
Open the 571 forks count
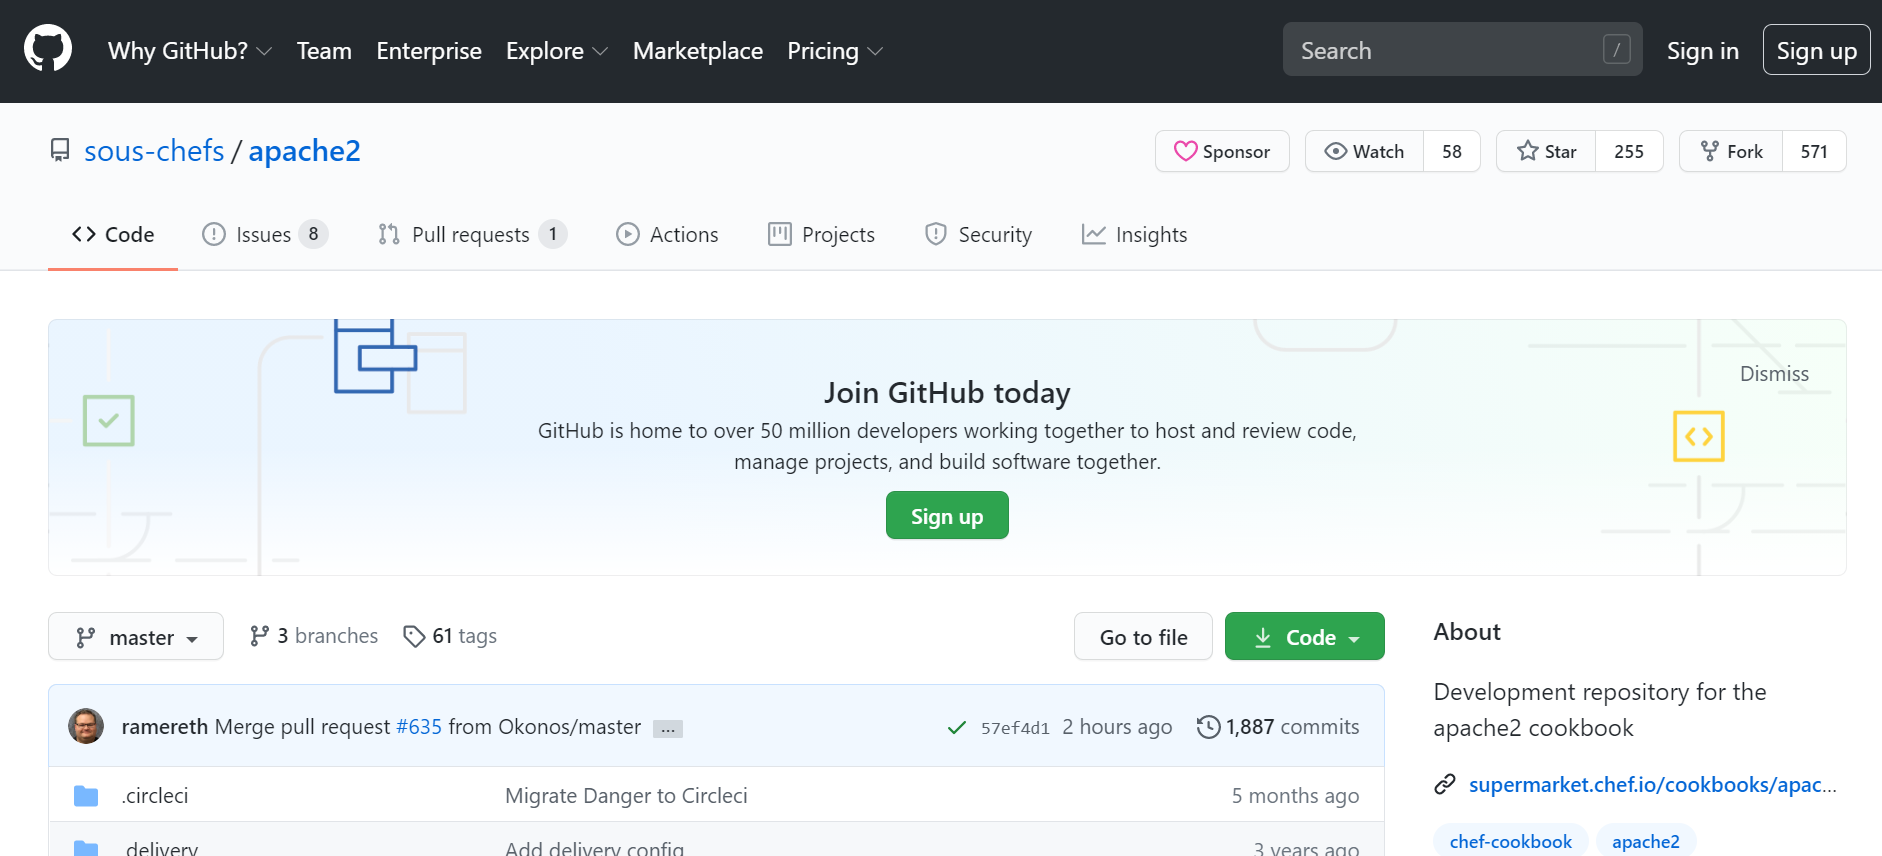(x=1814, y=151)
